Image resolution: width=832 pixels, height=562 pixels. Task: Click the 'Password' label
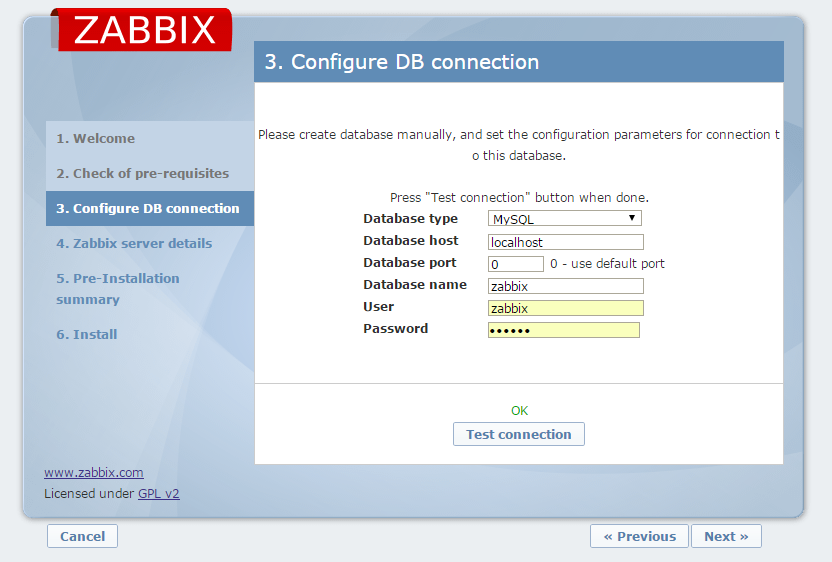[x=395, y=328]
